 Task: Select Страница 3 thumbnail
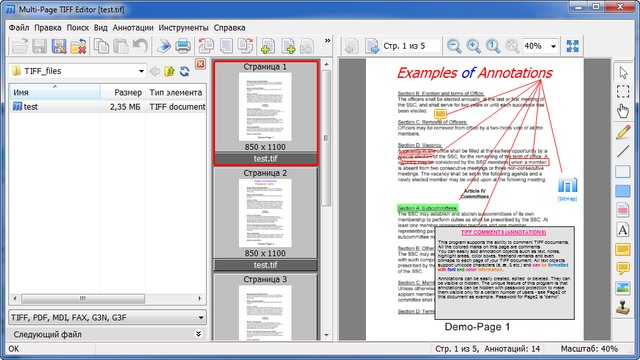point(265,307)
